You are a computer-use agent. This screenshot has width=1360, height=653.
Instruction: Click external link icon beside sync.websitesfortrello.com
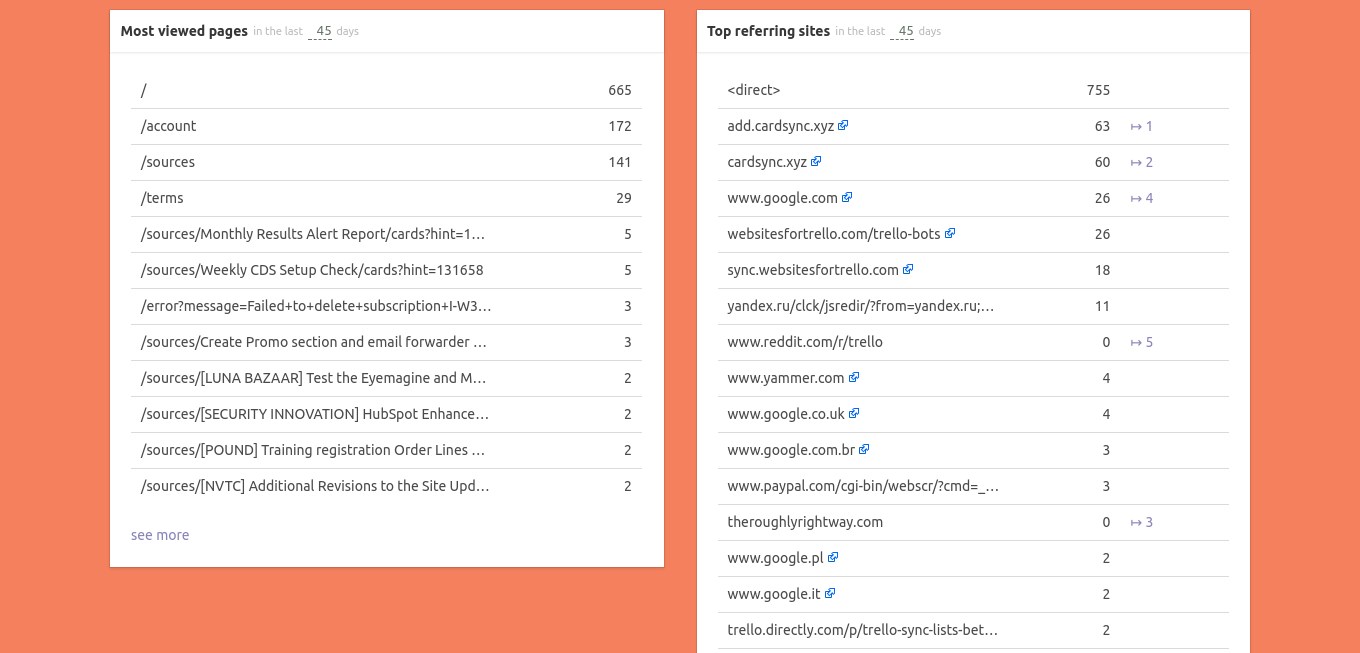909,270
